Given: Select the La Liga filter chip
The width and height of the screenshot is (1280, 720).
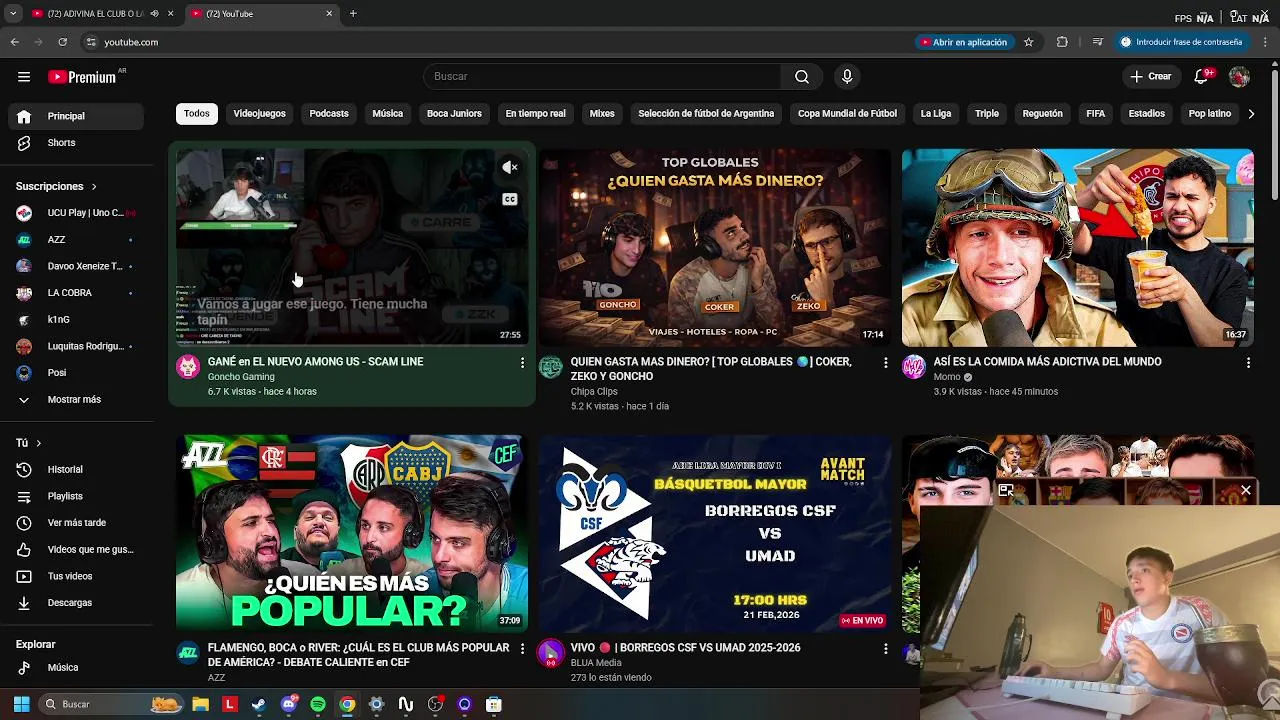Looking at the screenshot, I should 936,114.
